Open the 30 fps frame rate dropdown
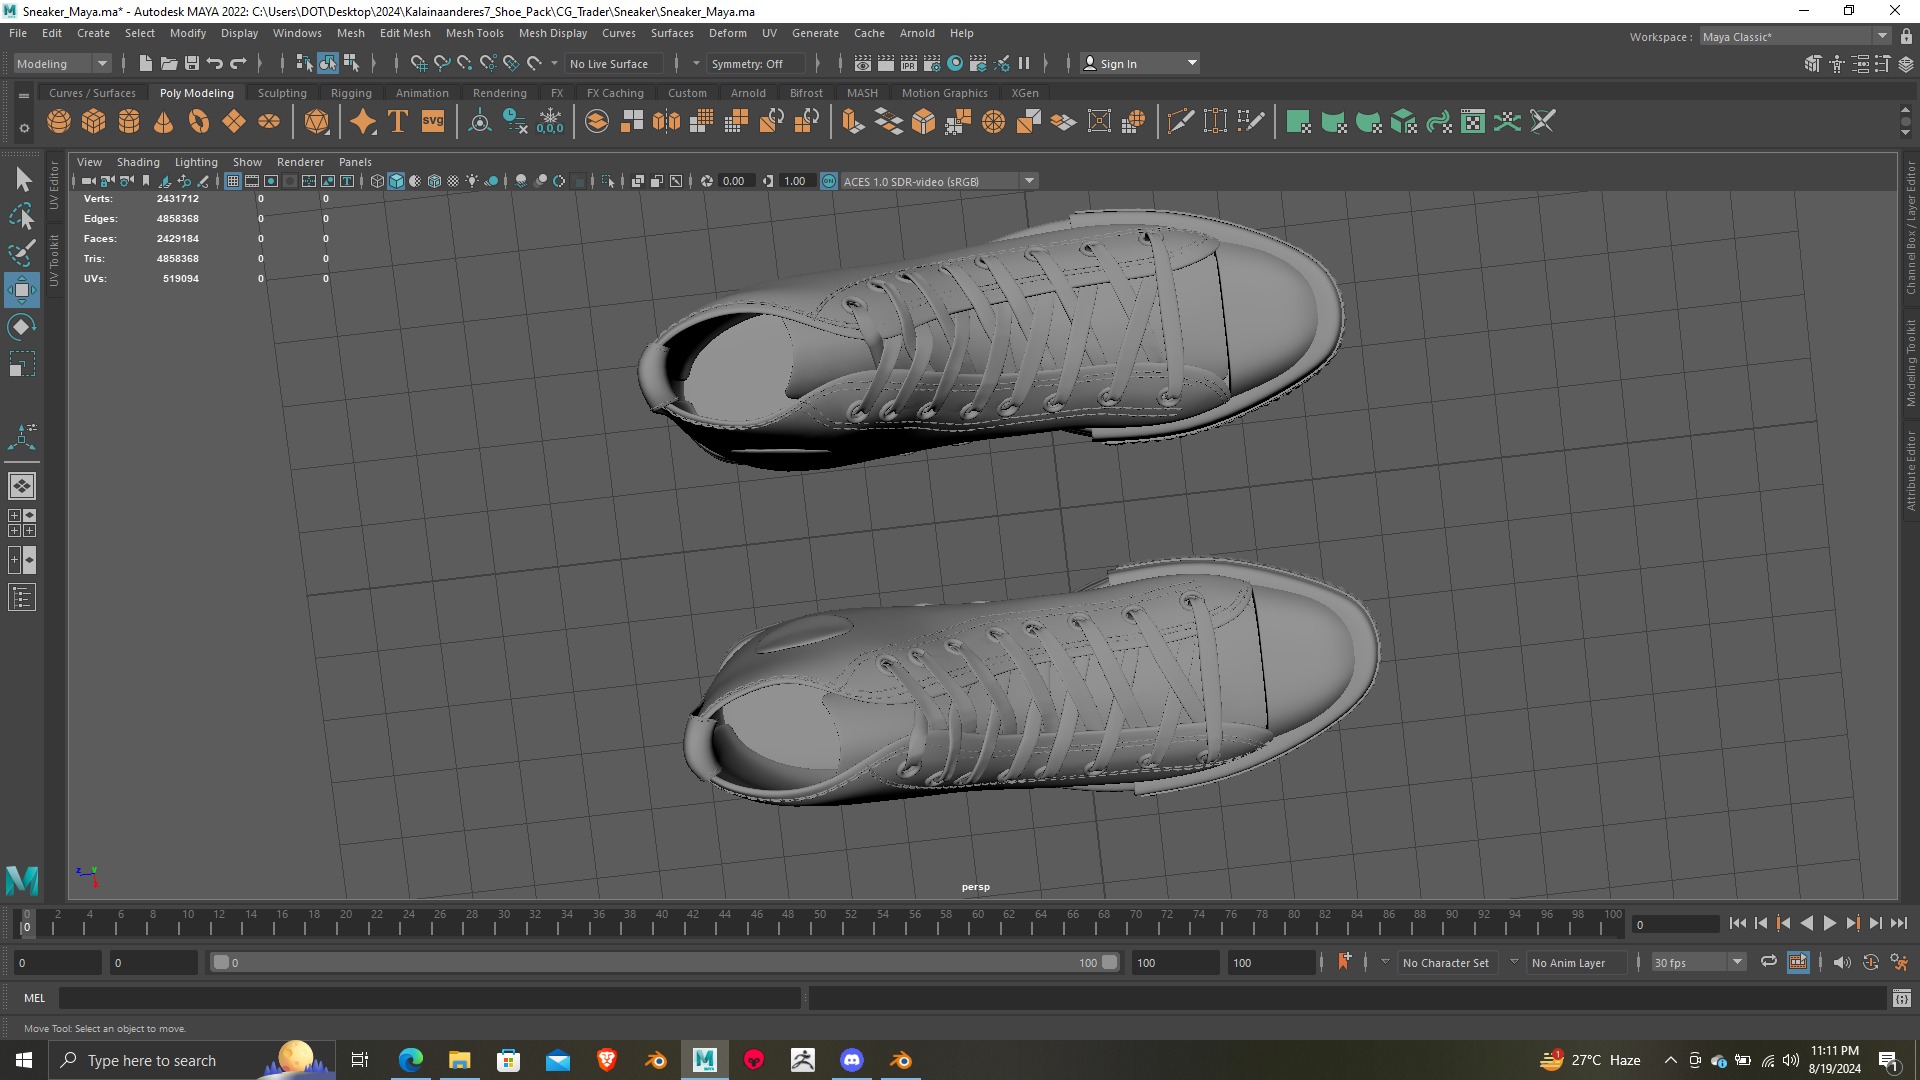Image resolution: width=1920 pixels, height=1080 pixels. 1697,962
